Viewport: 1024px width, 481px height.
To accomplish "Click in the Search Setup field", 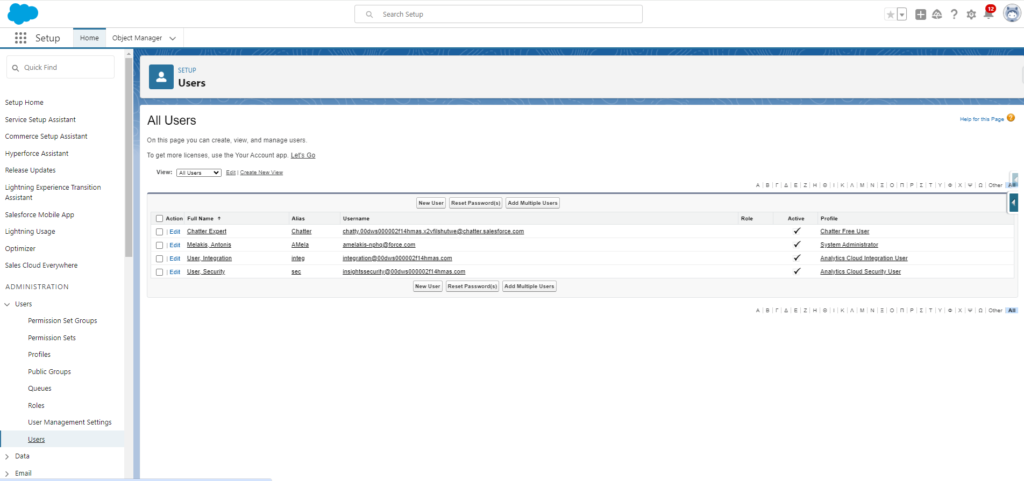I will 498,14.
